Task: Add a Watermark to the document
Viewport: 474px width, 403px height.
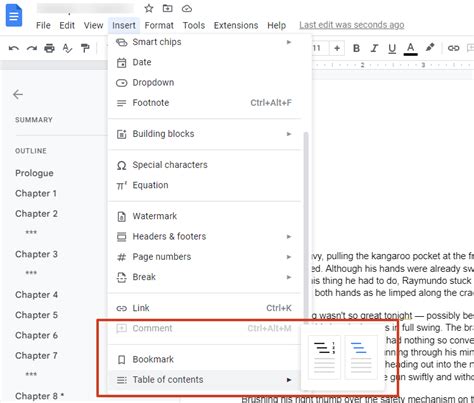Action: [204, 216]
